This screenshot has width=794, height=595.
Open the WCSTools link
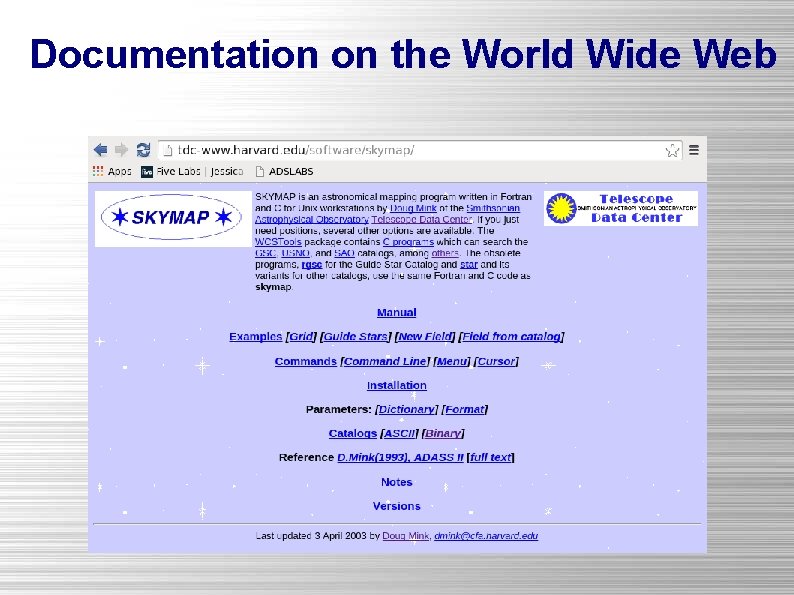click(278, 242)
